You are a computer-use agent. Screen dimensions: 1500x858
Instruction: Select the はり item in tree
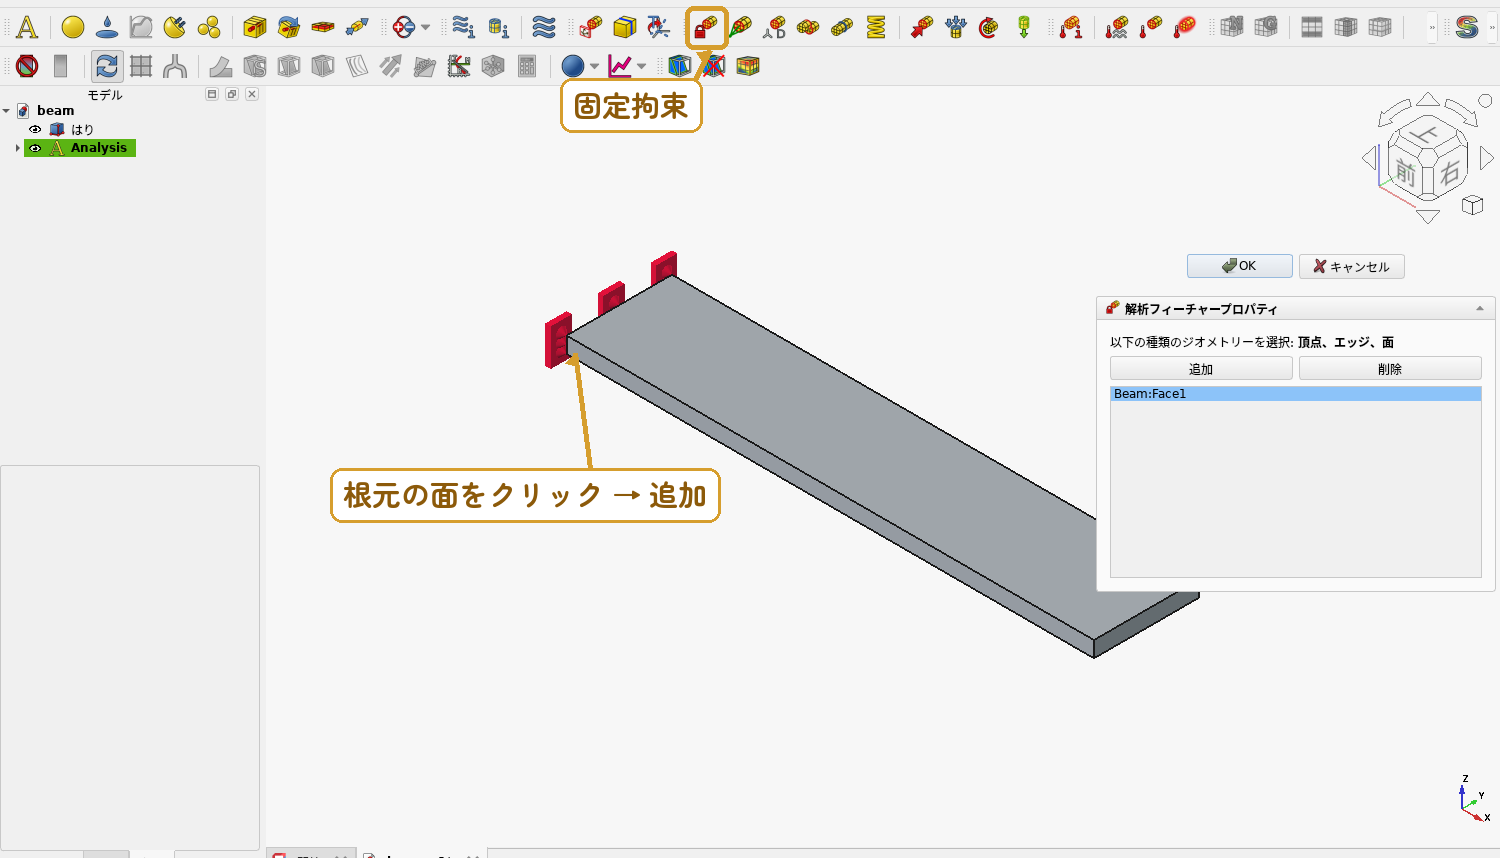tap(82, 129)
